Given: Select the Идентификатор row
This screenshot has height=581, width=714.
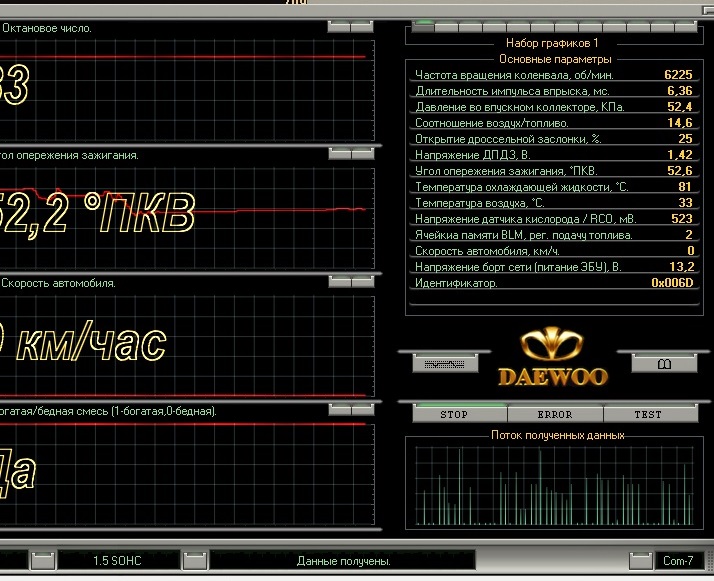Looking at the screenshot, I should pos(554,283).
